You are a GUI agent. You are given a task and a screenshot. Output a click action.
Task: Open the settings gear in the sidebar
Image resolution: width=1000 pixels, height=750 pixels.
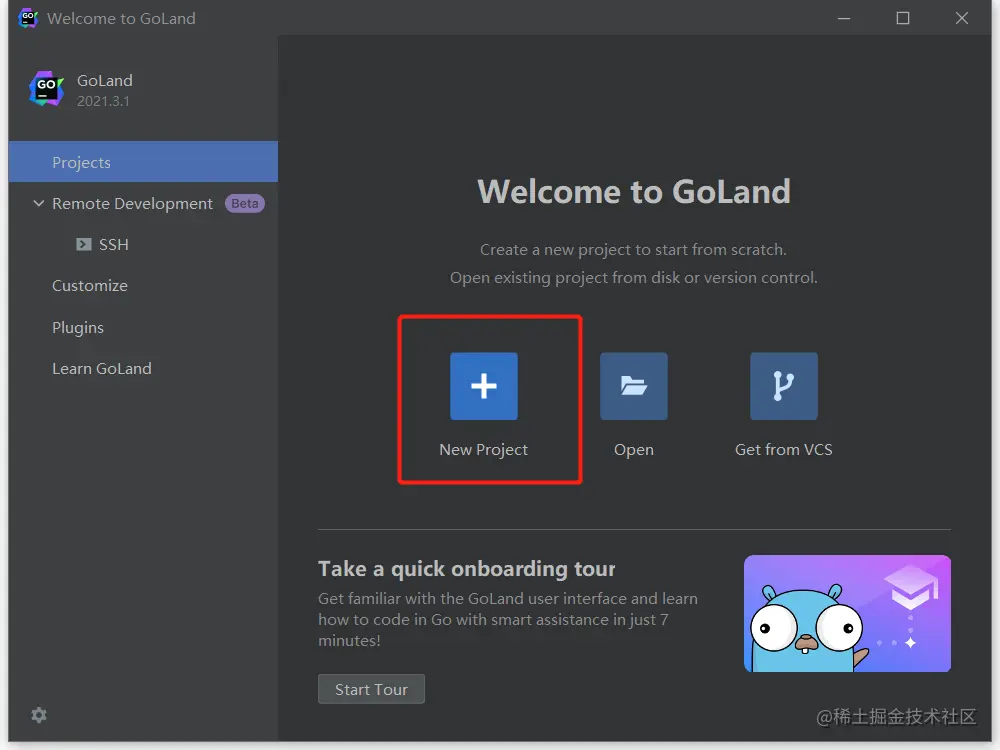pos(39,715)
